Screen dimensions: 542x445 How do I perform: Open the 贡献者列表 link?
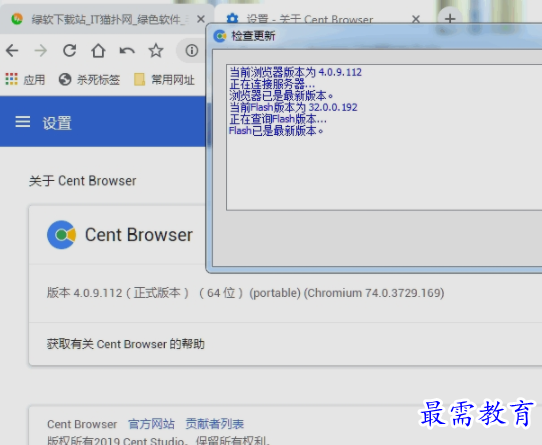click(x=215, y=424)
